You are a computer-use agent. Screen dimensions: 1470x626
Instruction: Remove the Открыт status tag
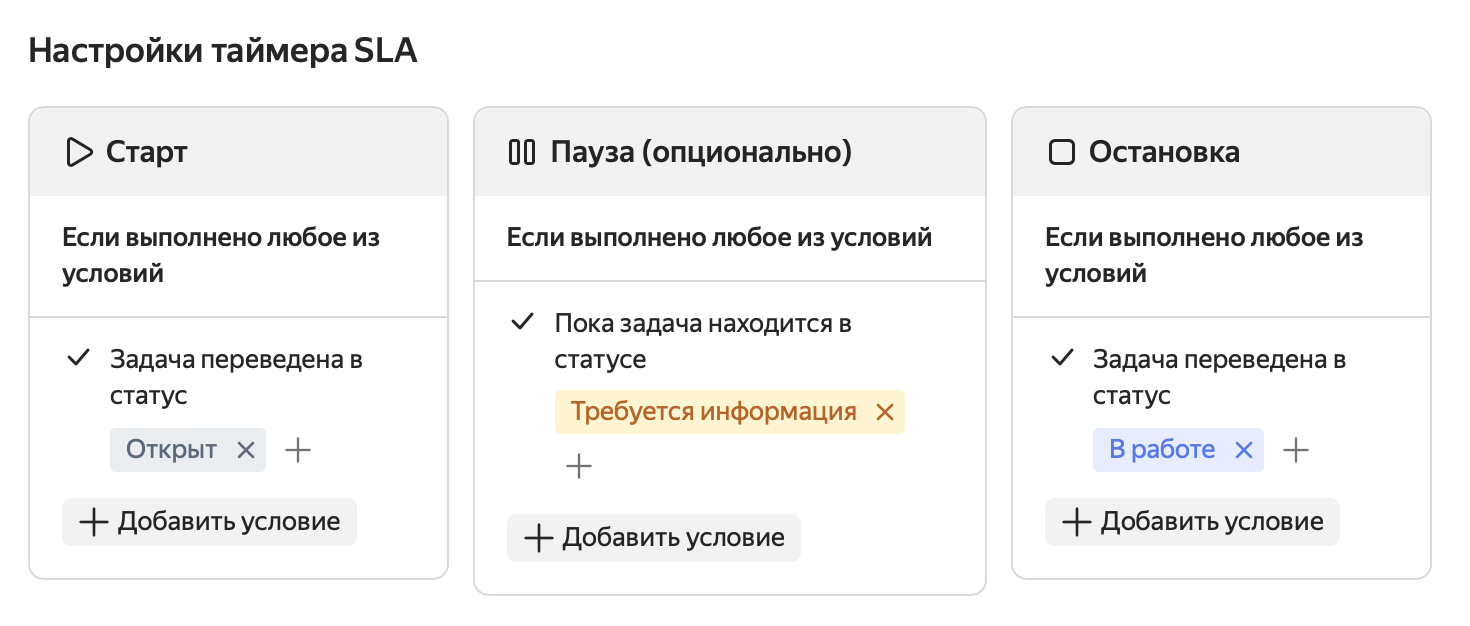tap(246, 450)
